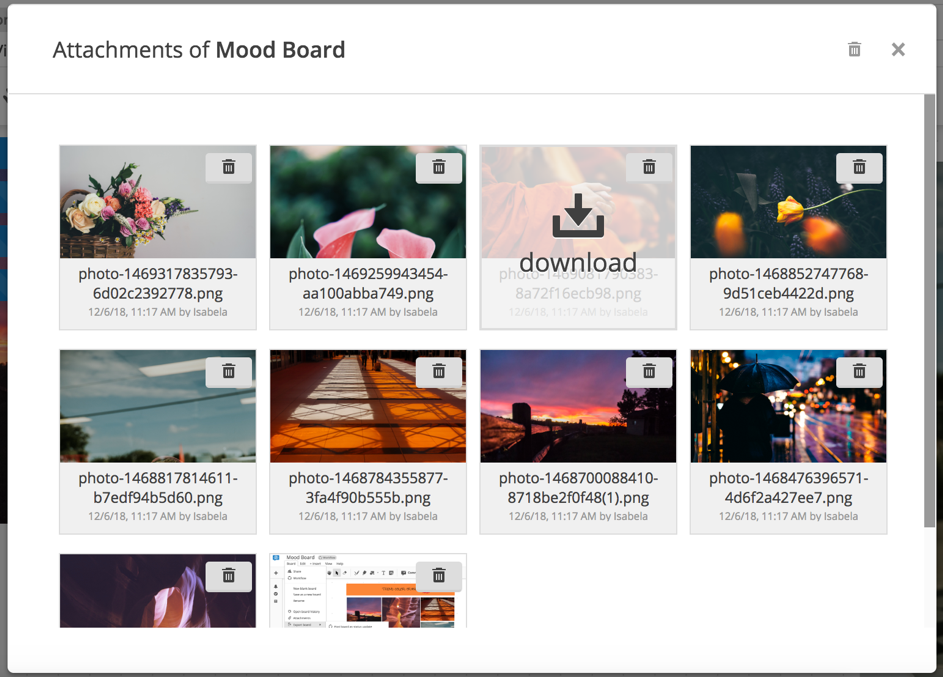This screenshot has height=677, width=943.
Task: Click the photo-1469317835793 filename link
Action: click(157, 283)
